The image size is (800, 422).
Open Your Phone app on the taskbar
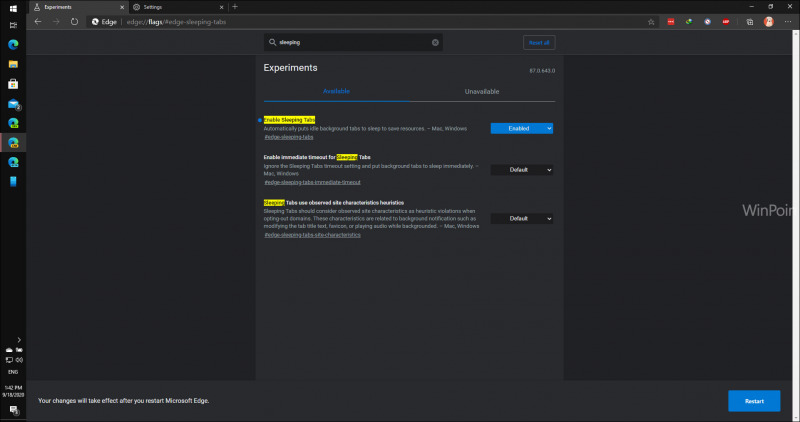click(13, 182)
